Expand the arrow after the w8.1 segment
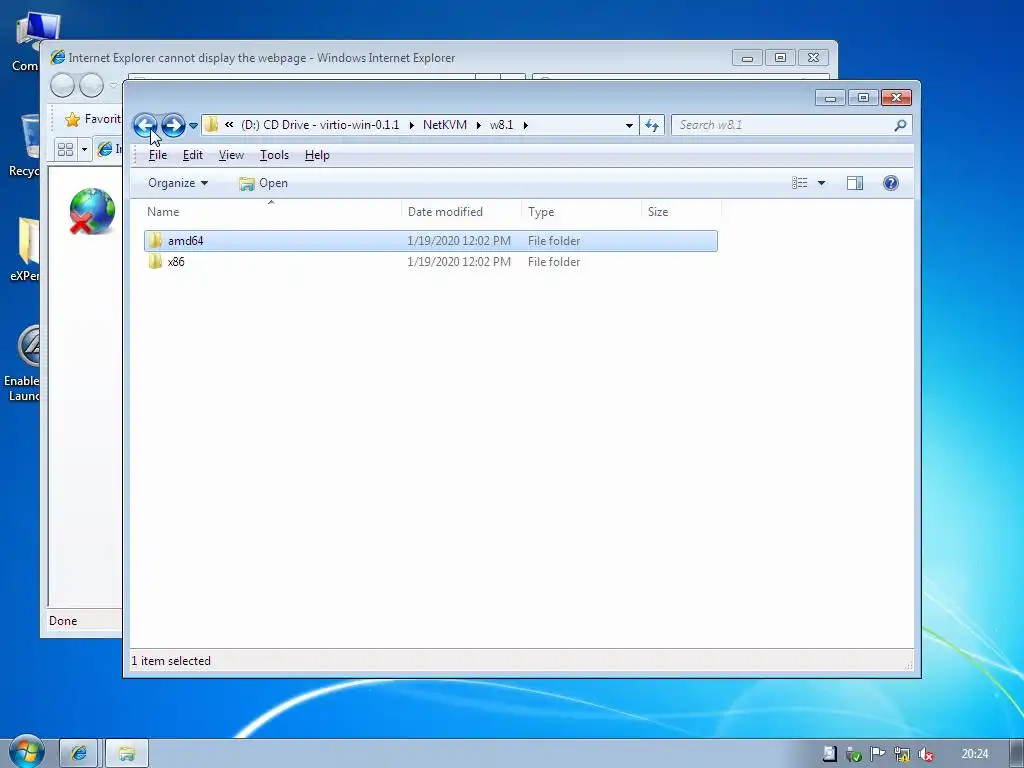This screenshot has height=768, width=1024. [525, 125]
